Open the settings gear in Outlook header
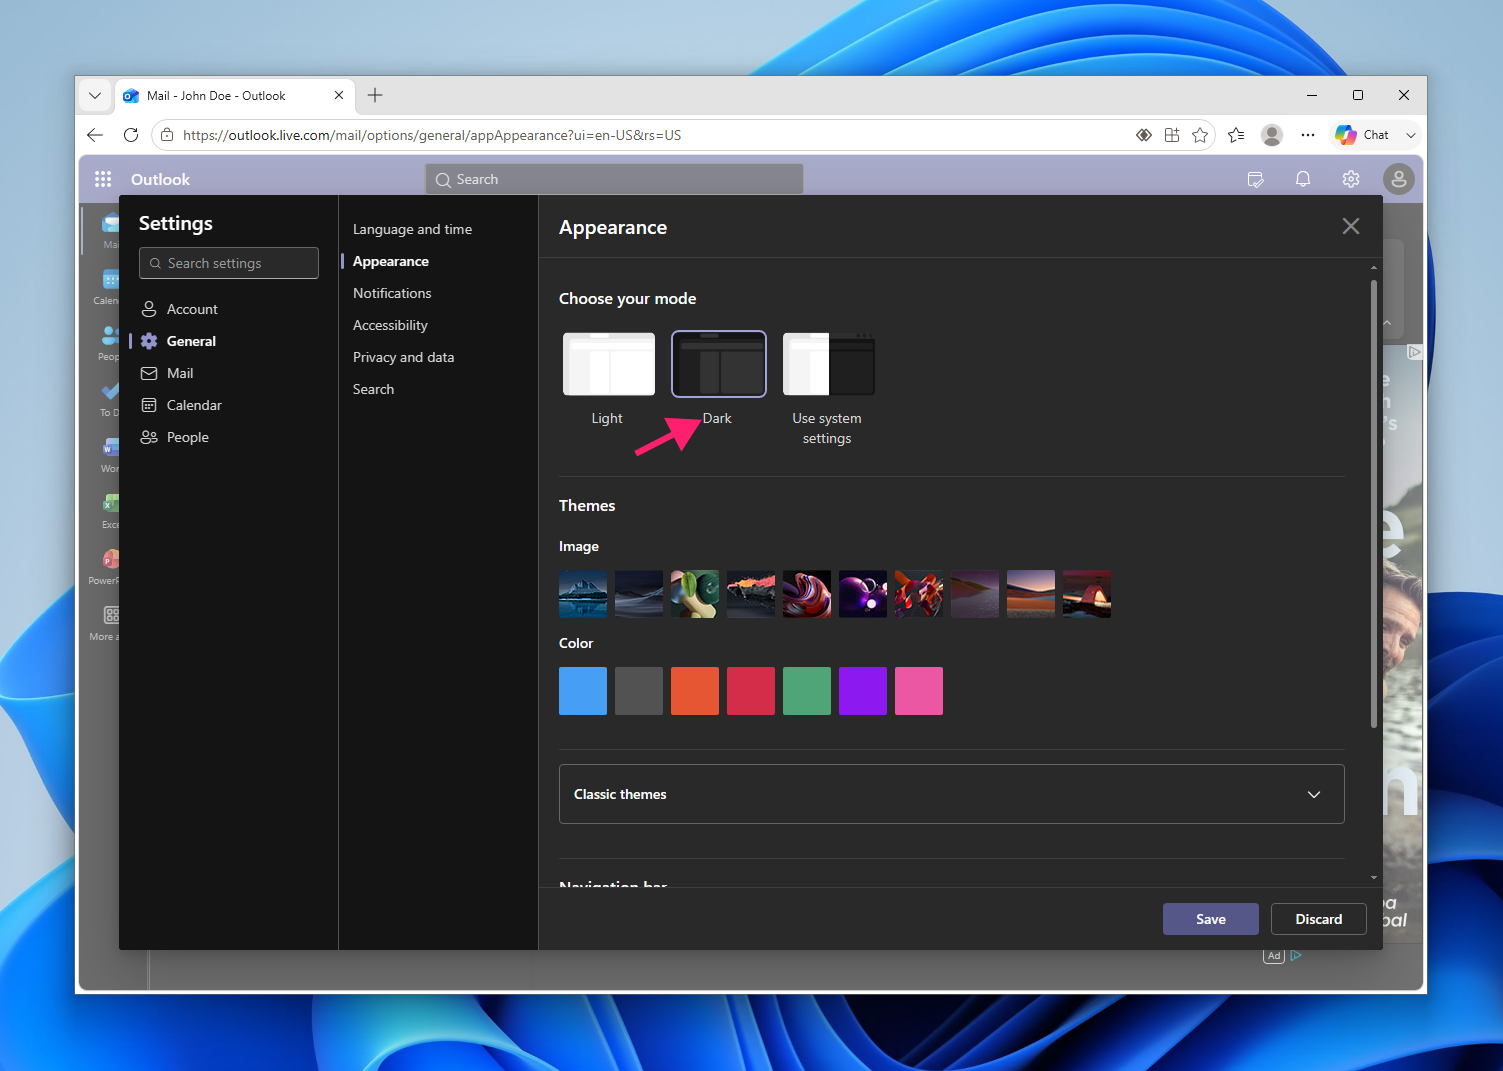Viewport: 1503px width, 1071px height. [x=1351, y=179]
